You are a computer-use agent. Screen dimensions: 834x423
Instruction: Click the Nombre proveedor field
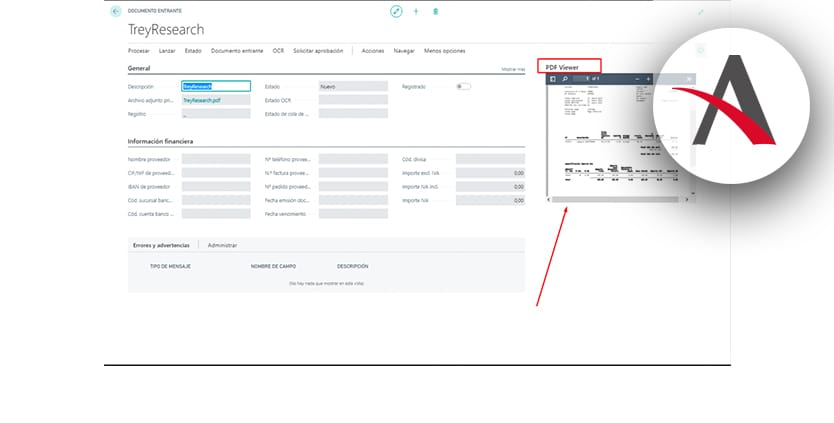click(216, 159)
